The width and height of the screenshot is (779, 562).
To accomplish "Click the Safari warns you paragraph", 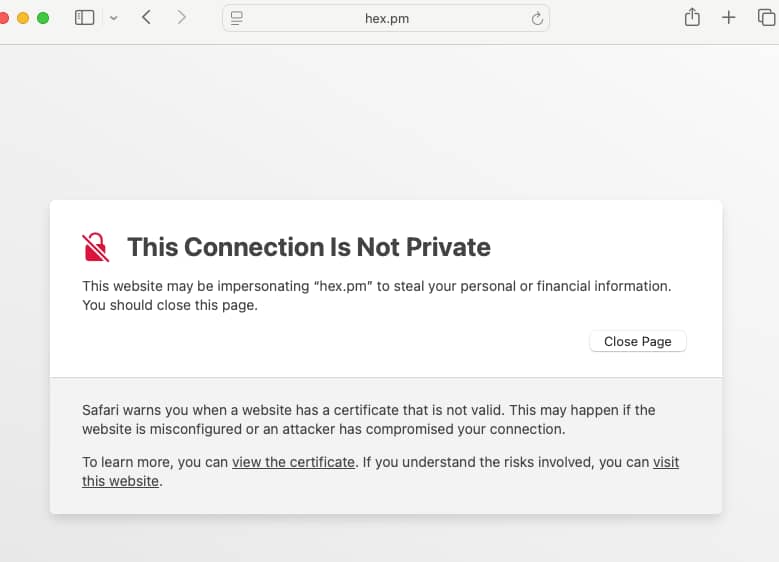I will (369, 420).
